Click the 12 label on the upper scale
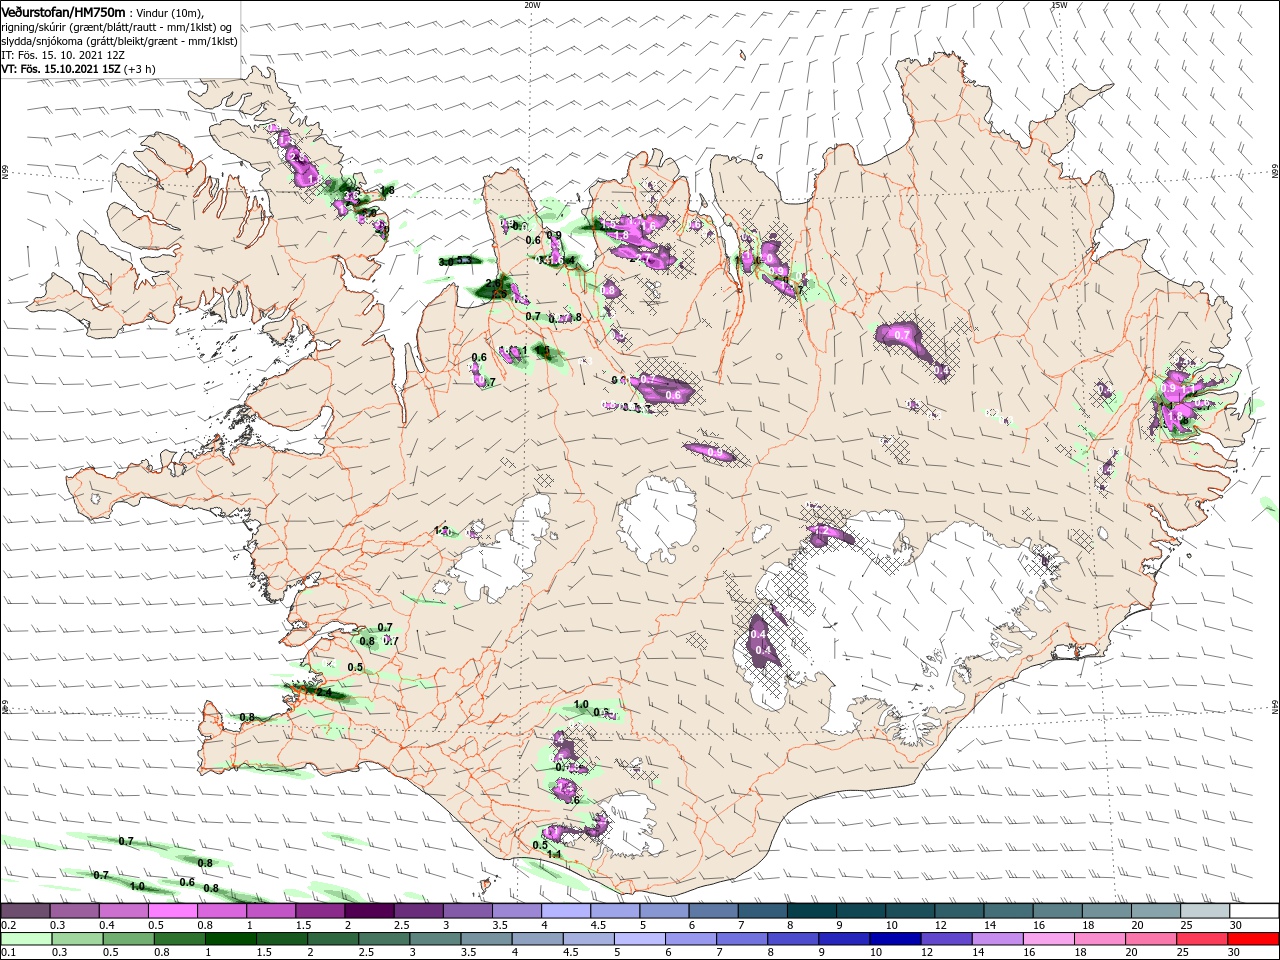Image resolution: width=1280 pixels, height=960 pixels. pos(939,925)
